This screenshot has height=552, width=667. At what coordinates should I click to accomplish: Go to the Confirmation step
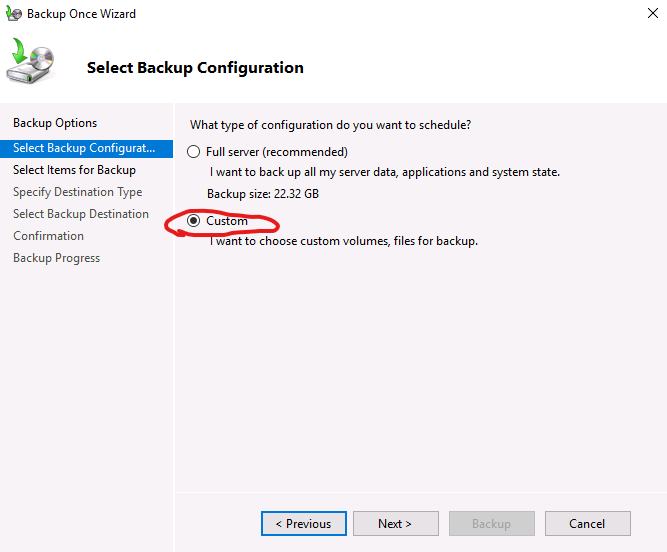click(48, 236)
